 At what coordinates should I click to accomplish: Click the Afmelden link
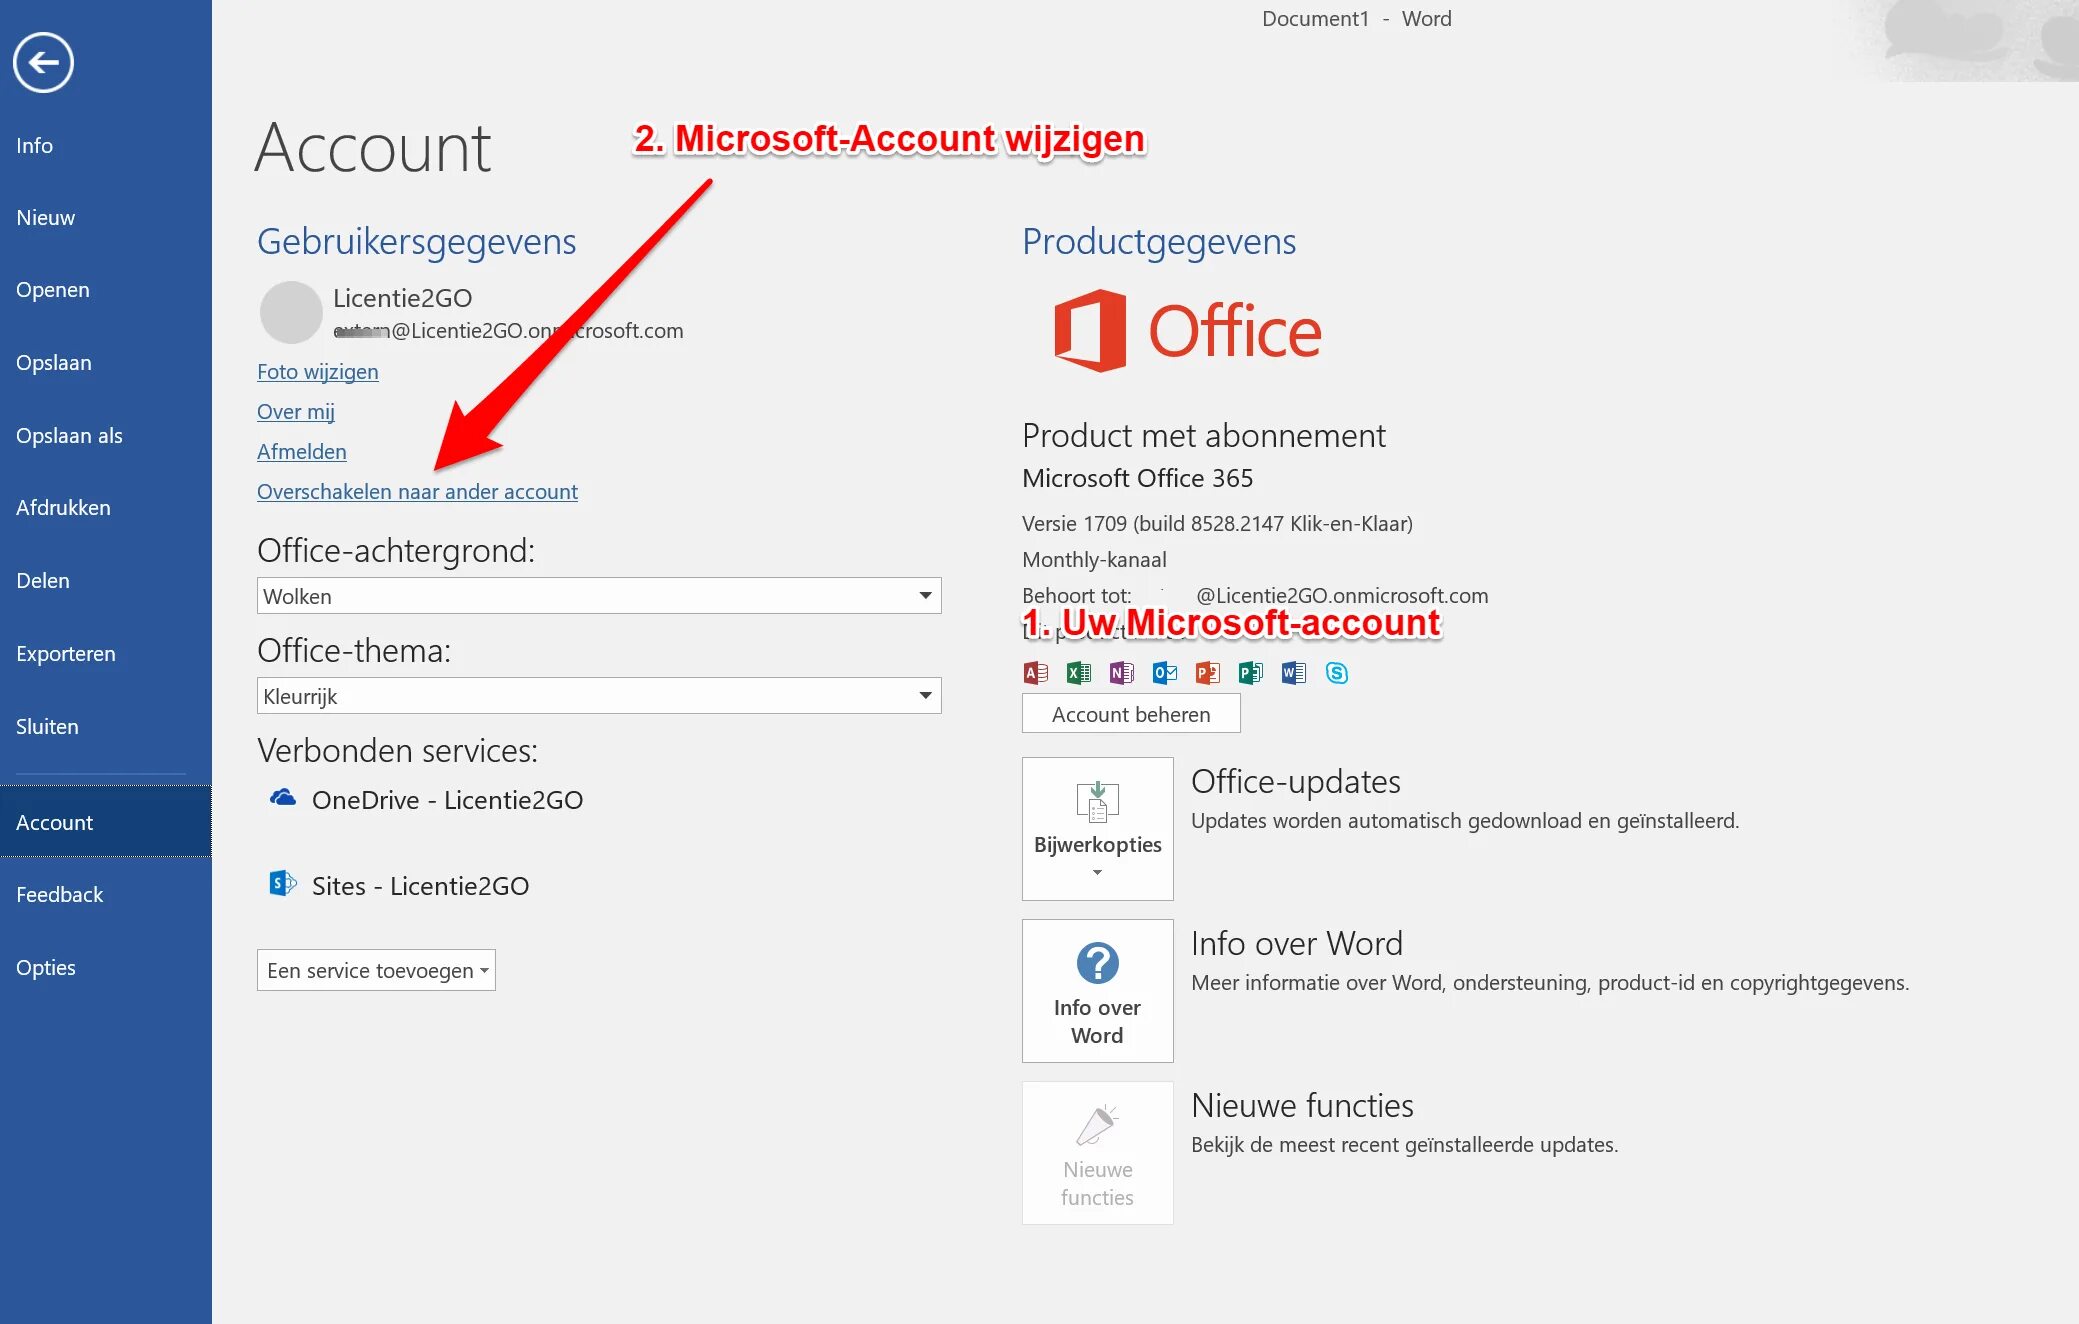coord(301,452)
